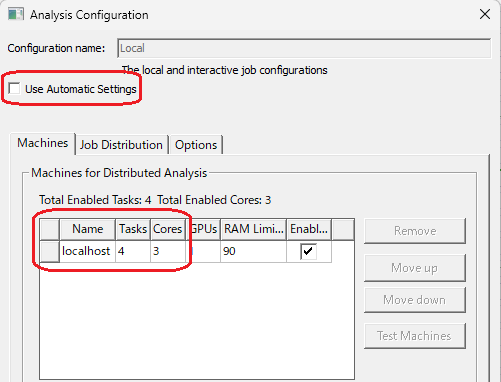Switch to the Machines tab
This screenshot has height=382, width=501.
(43, 143)
